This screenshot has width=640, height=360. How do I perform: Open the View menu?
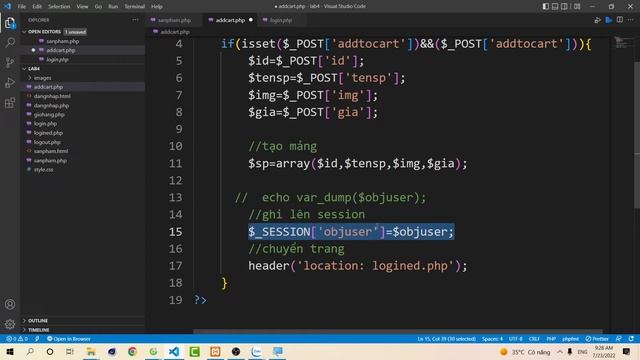coord(82,6)
